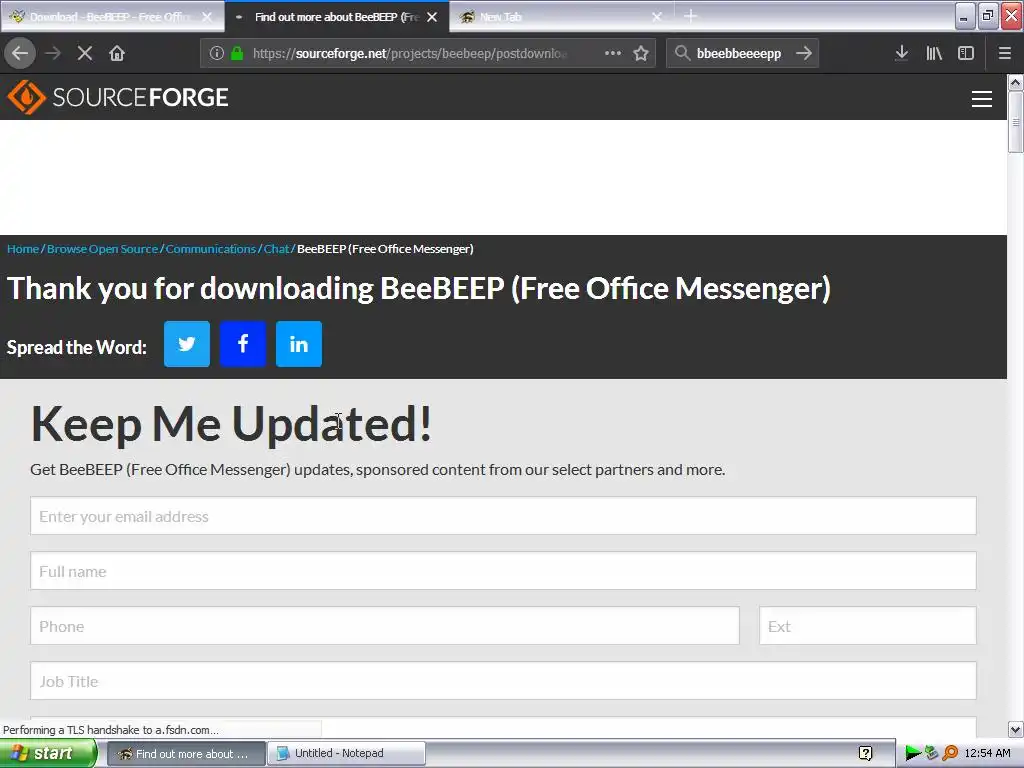Share on LinkedIn
The height and width of the screenshot is (768, 1024).
299,344
